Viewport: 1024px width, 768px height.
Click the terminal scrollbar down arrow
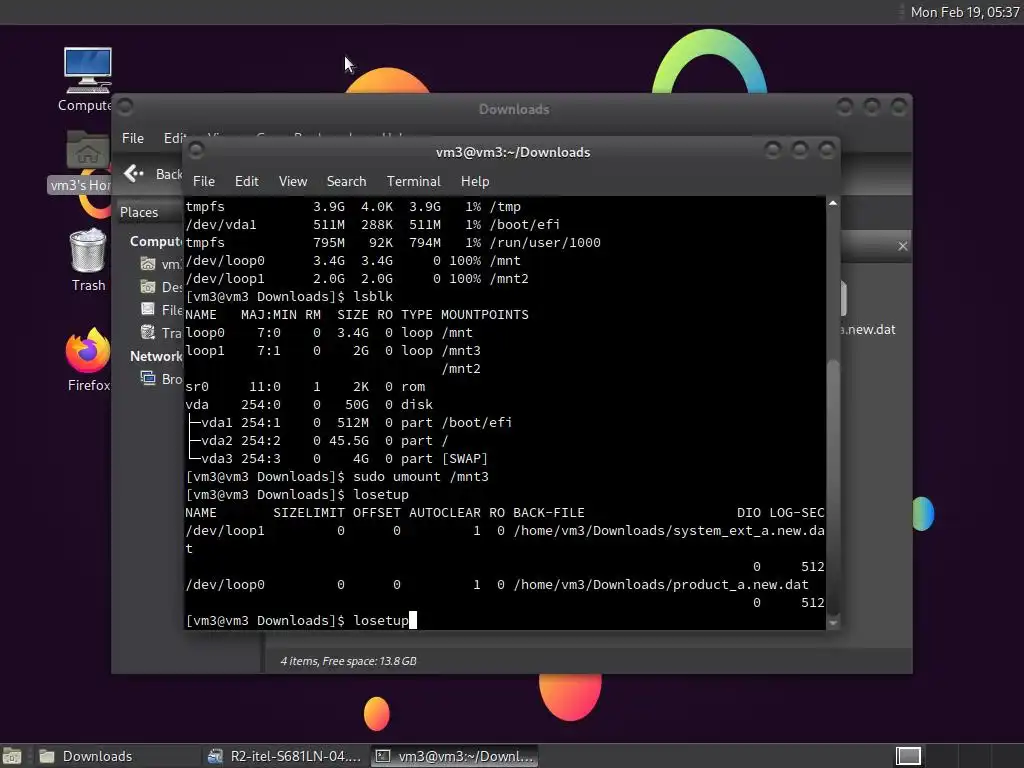click(x=833, y=623)
